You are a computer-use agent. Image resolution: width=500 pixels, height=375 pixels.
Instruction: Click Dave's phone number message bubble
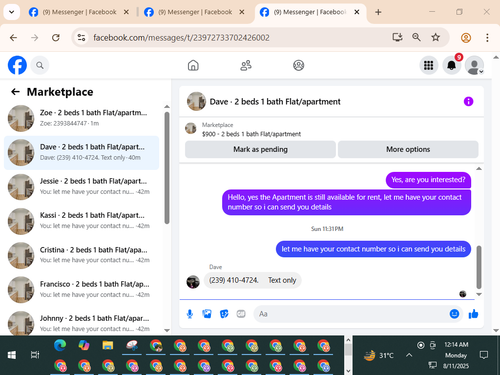(x=253, y=280)
